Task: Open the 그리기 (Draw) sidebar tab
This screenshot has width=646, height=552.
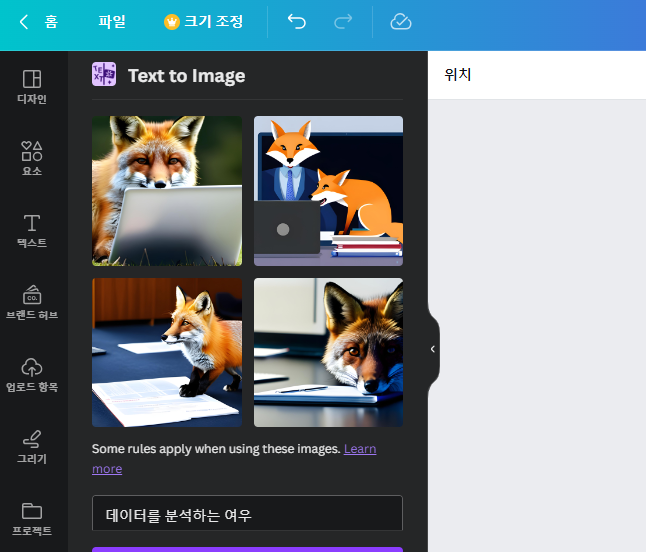Action: click(x=32, y=447)
